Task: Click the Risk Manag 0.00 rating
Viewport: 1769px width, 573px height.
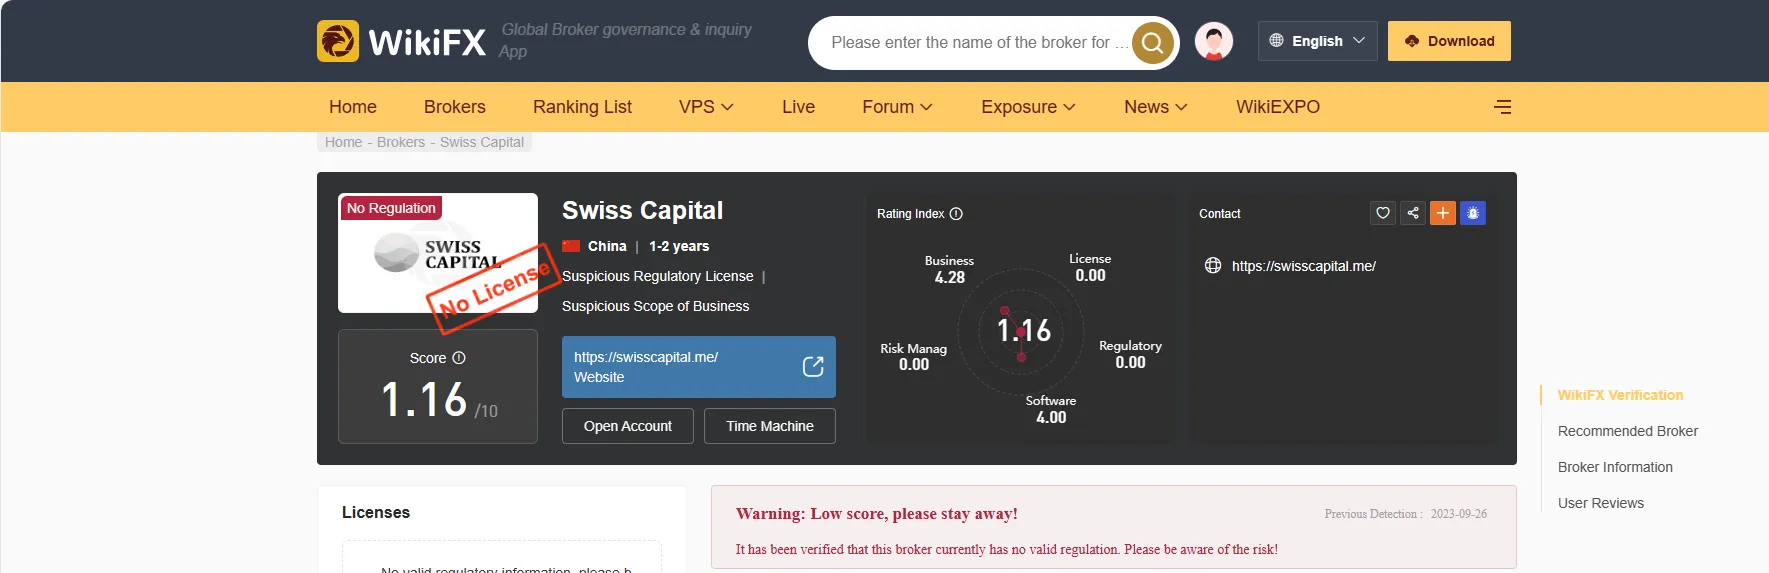Action: pyautogui.click(x=913, y=356)
